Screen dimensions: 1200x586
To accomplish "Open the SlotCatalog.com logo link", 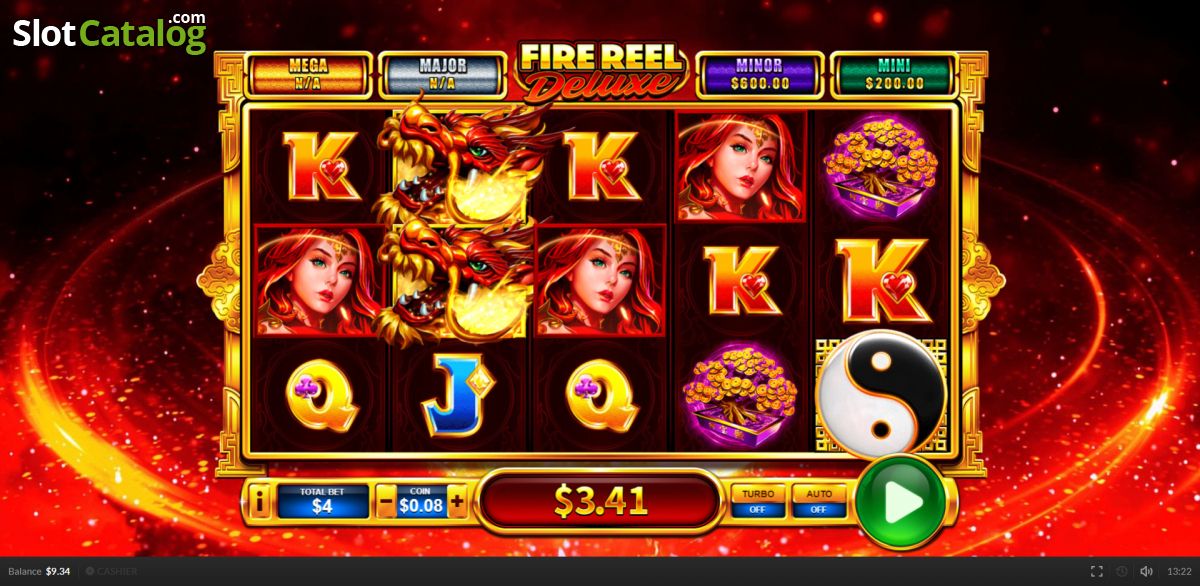I will [x=110, y=33].
